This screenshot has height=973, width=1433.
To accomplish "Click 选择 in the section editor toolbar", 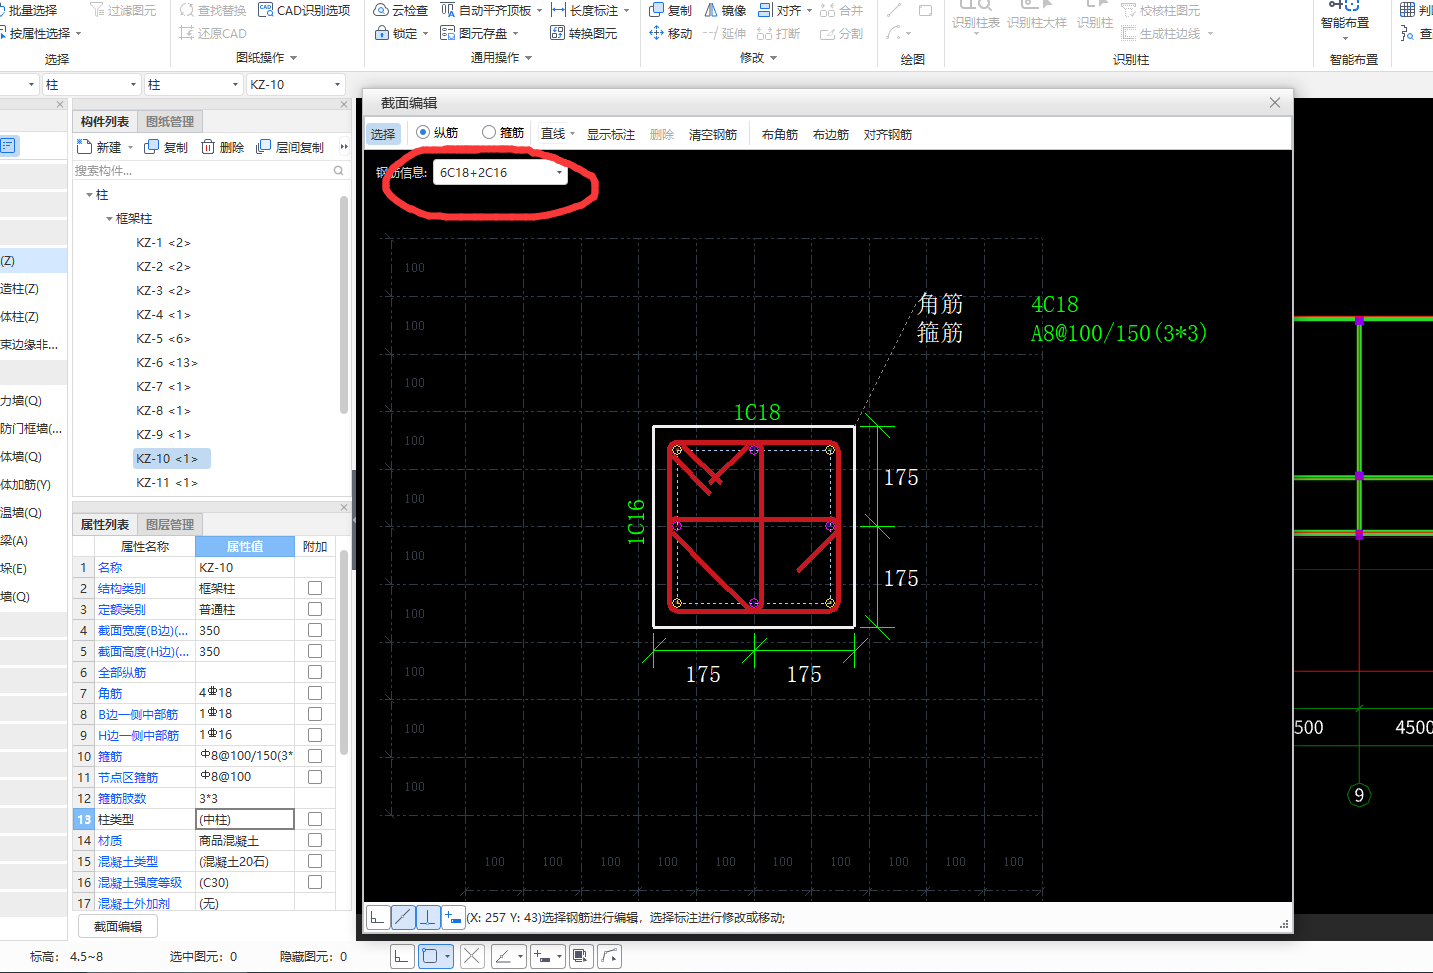I will pyautogui.click(x=383, y=134).
